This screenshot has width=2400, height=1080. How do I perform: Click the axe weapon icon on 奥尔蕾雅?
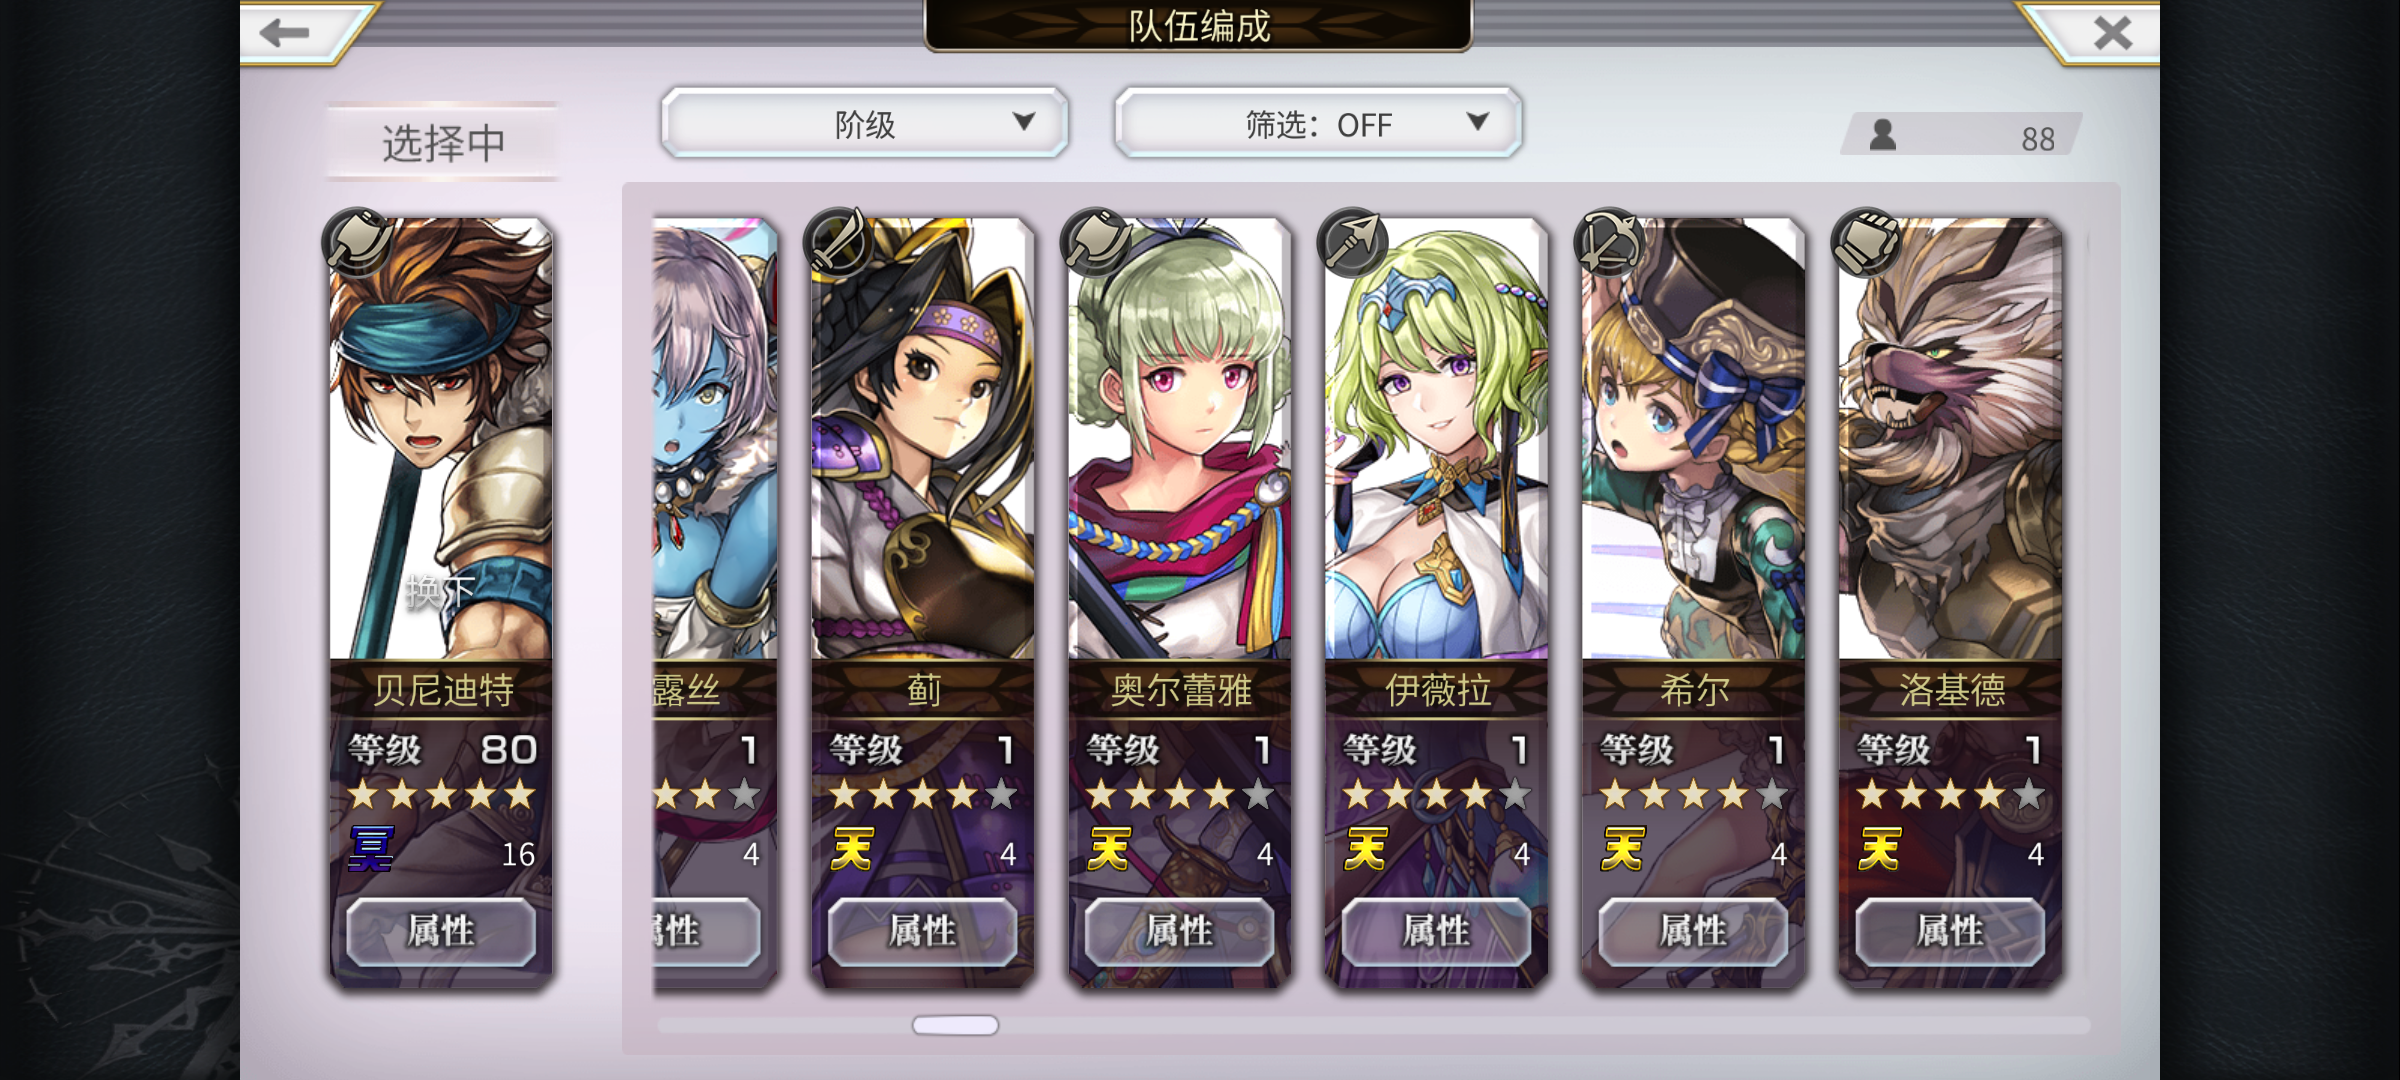[1095, 242]
